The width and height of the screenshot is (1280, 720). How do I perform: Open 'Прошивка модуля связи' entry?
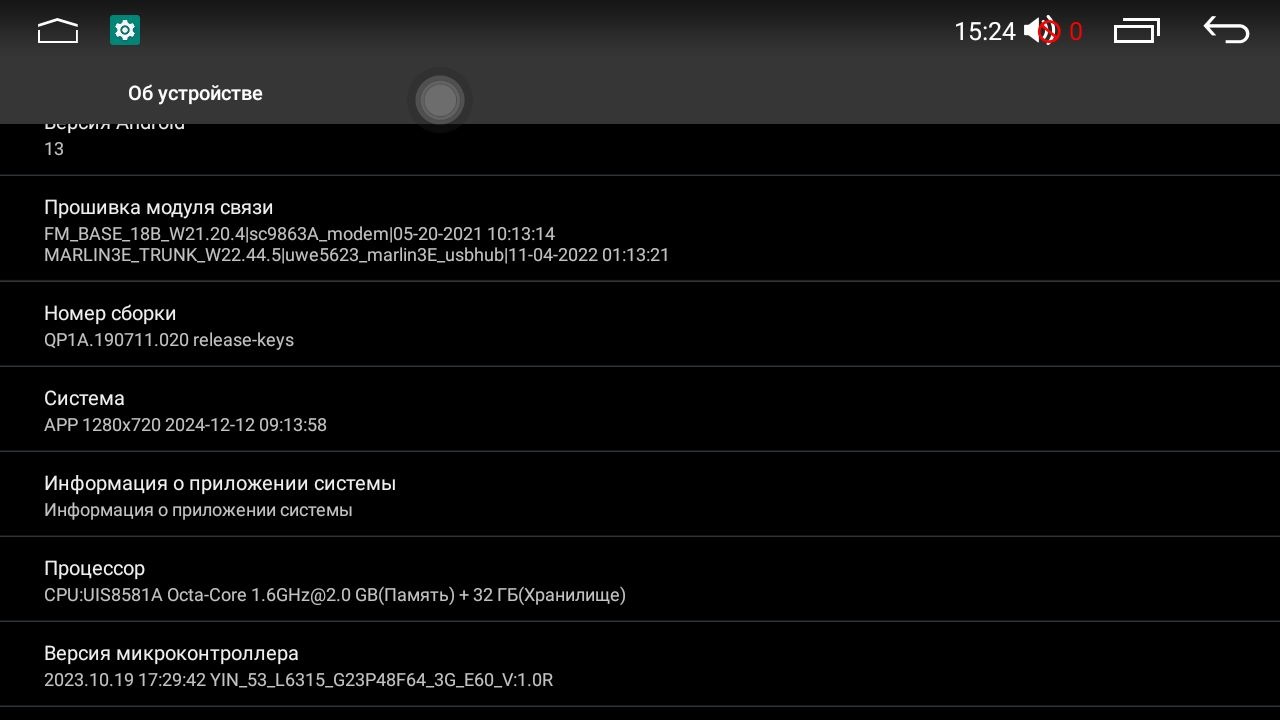tap(640, 229)
